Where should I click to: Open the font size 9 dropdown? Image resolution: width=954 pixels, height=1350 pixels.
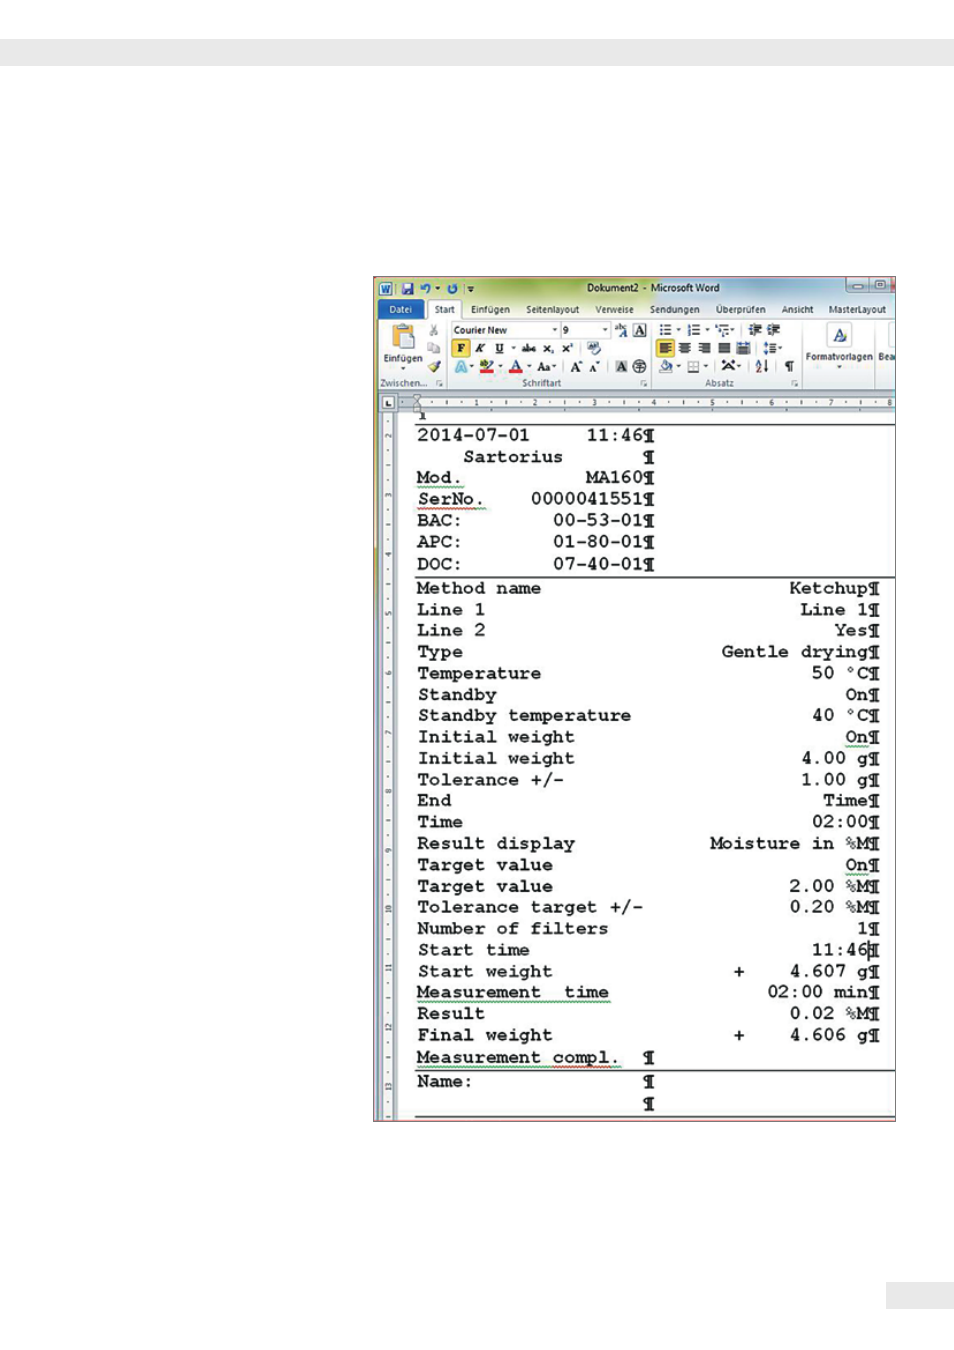(605, 330)
